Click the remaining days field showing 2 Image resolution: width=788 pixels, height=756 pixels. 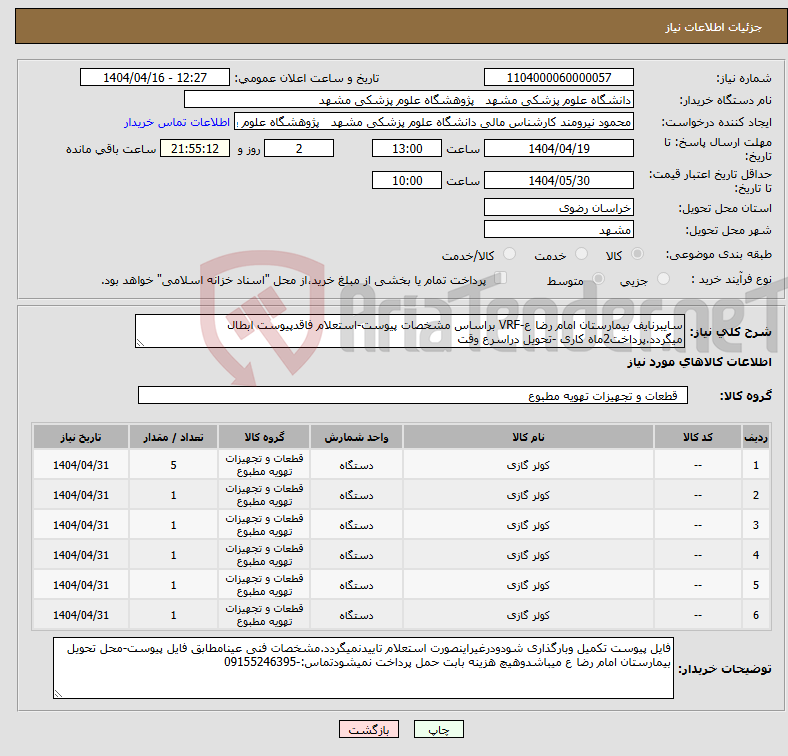click(x=299, y=148)
